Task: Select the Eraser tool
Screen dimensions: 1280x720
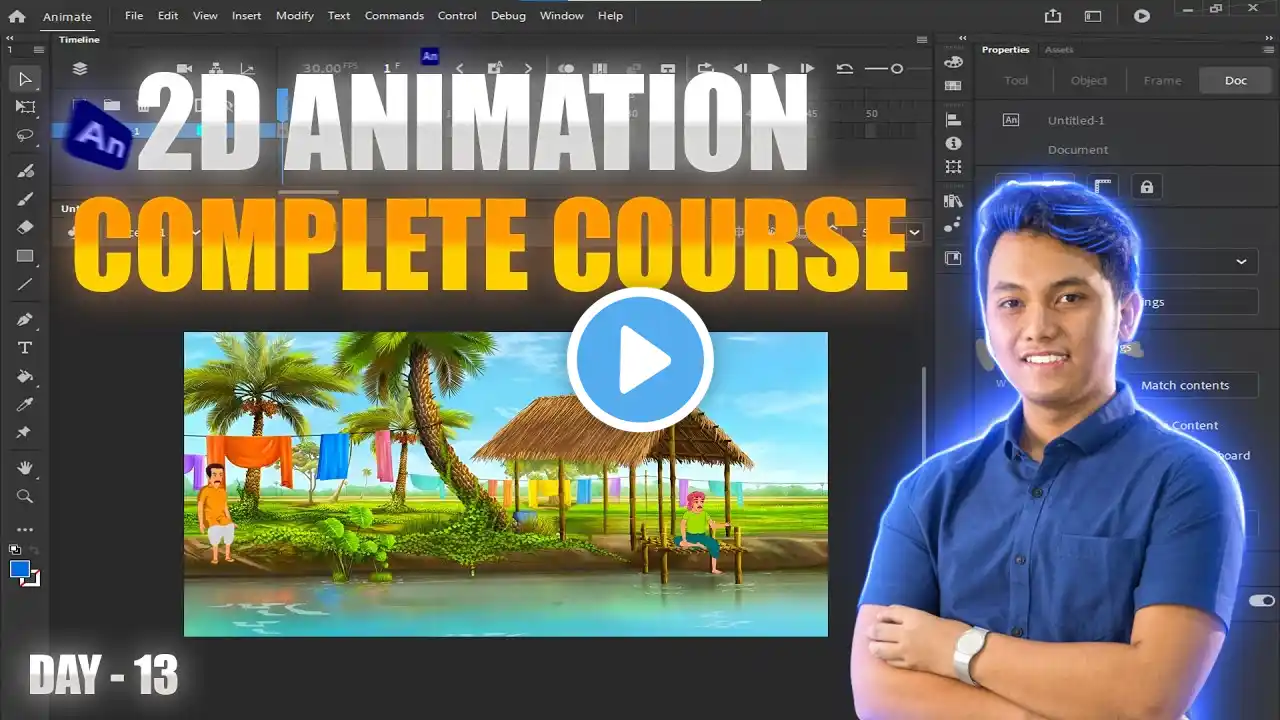Action: click(25, 227)
